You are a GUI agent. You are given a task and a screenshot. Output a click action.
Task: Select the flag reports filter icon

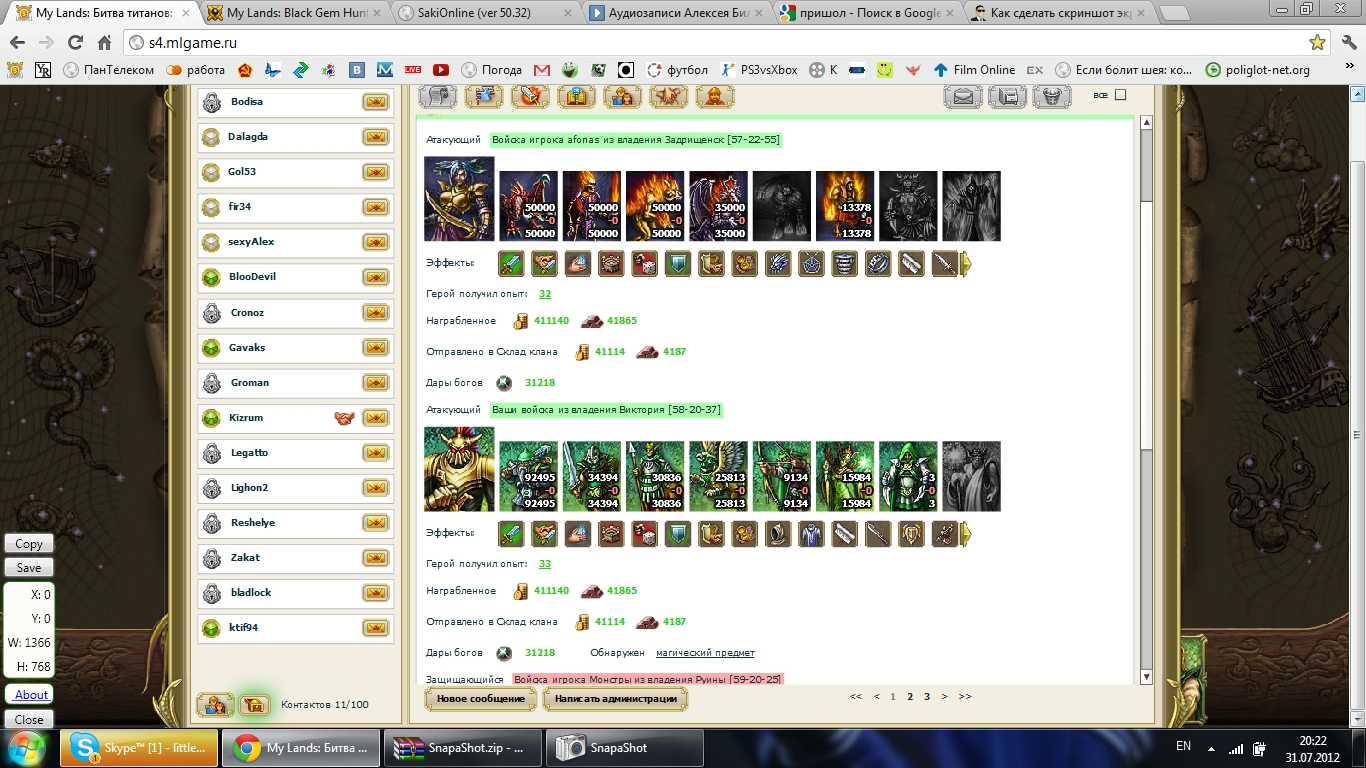click(x=484, y=97)
